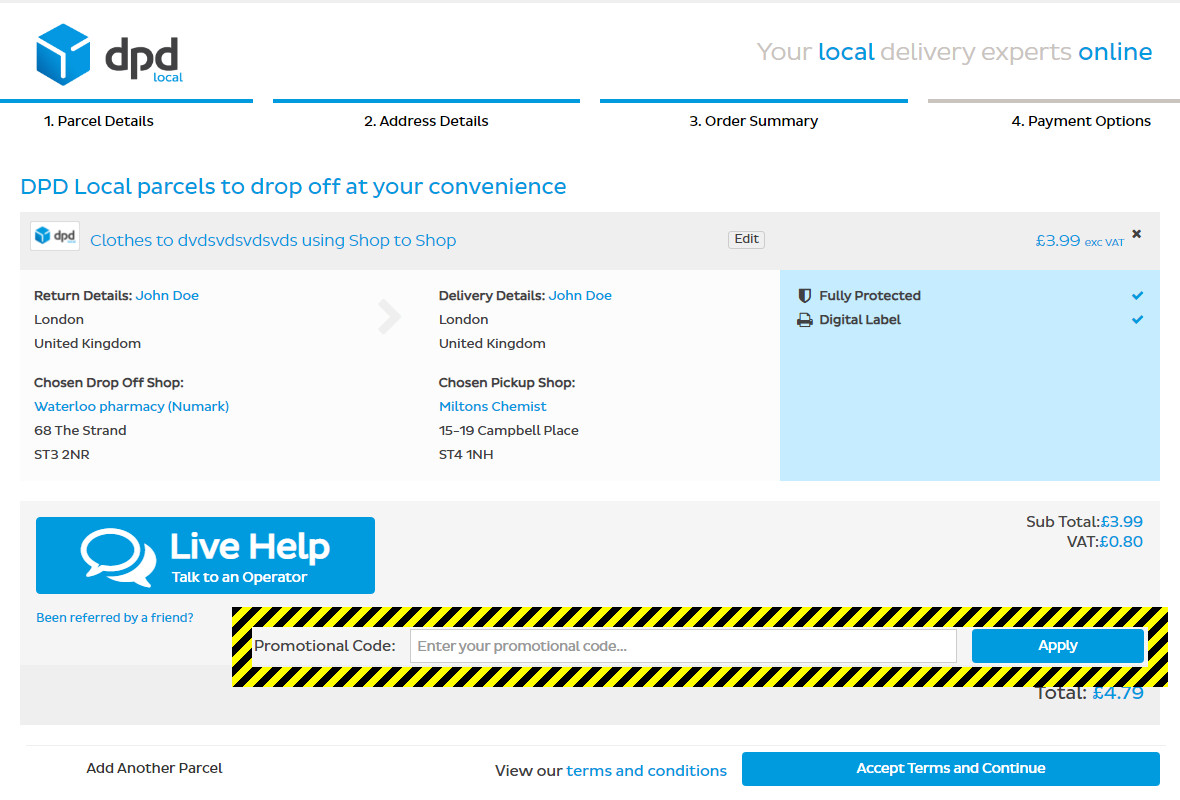Viewport: 1180px width, 800px height.
Task: Open Waterloo pharmacy (Numark) drop off shop
Action: (x=132, y=406)
